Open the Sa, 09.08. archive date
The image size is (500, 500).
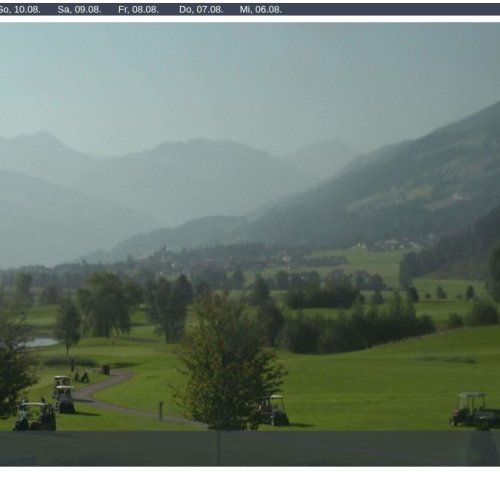click(x=79, y=10)
